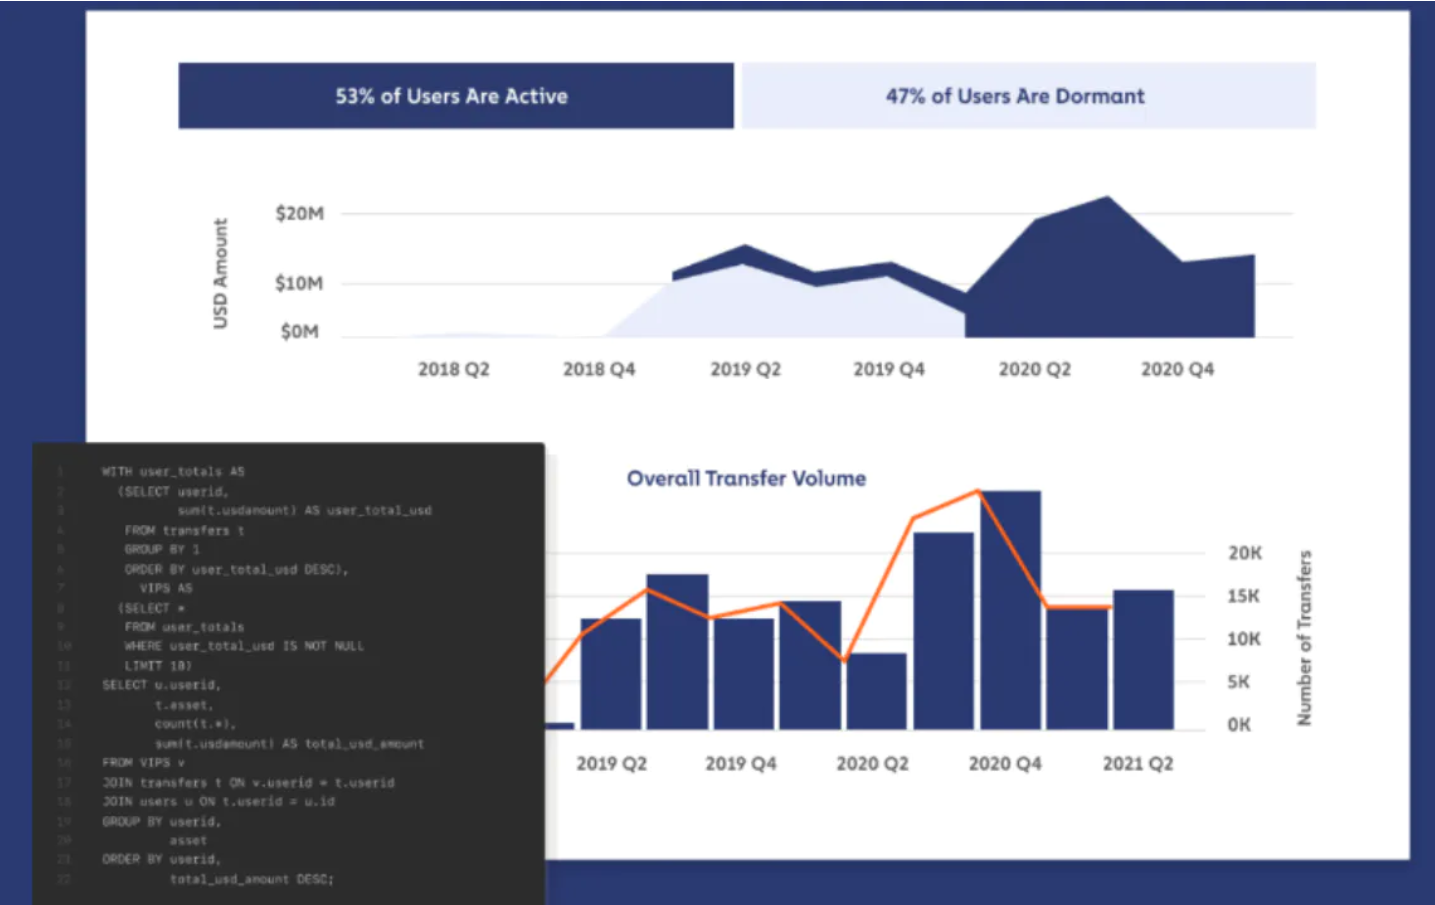Select 2018 Q4 on the area chart axis

tap(598, 369)
